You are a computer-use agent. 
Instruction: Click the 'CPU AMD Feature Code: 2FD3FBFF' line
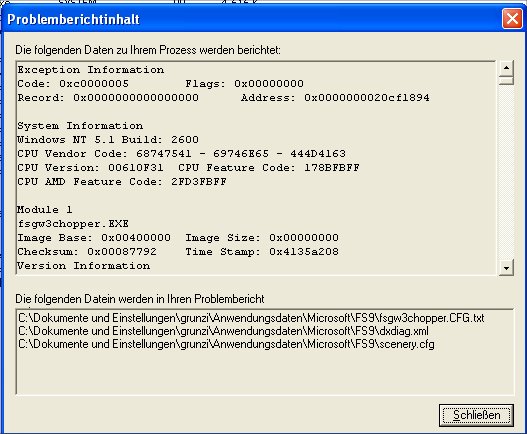pos(122,182)
